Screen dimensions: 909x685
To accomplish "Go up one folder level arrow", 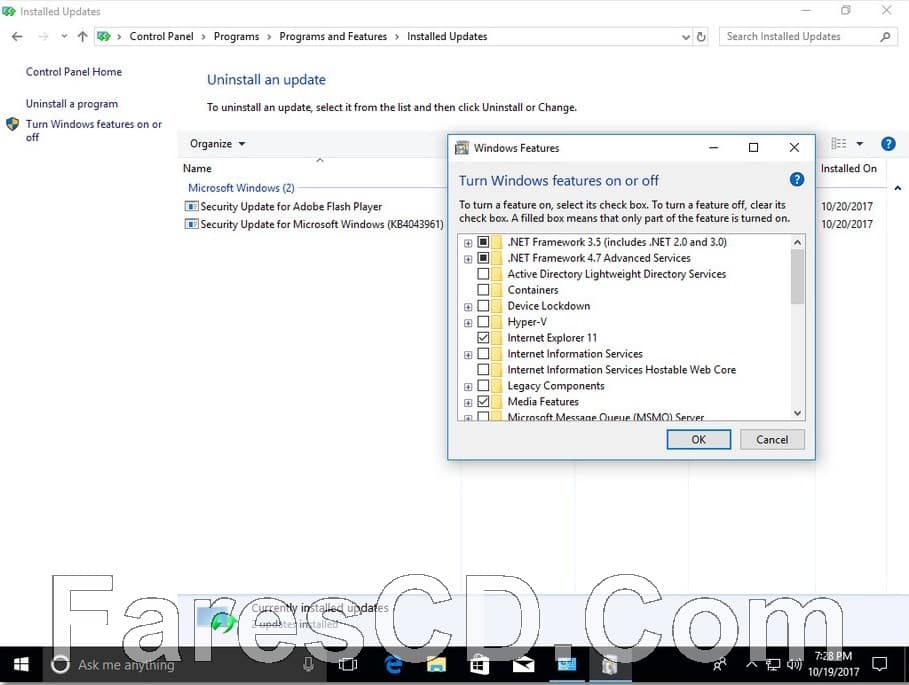I will tap(82, 37).
